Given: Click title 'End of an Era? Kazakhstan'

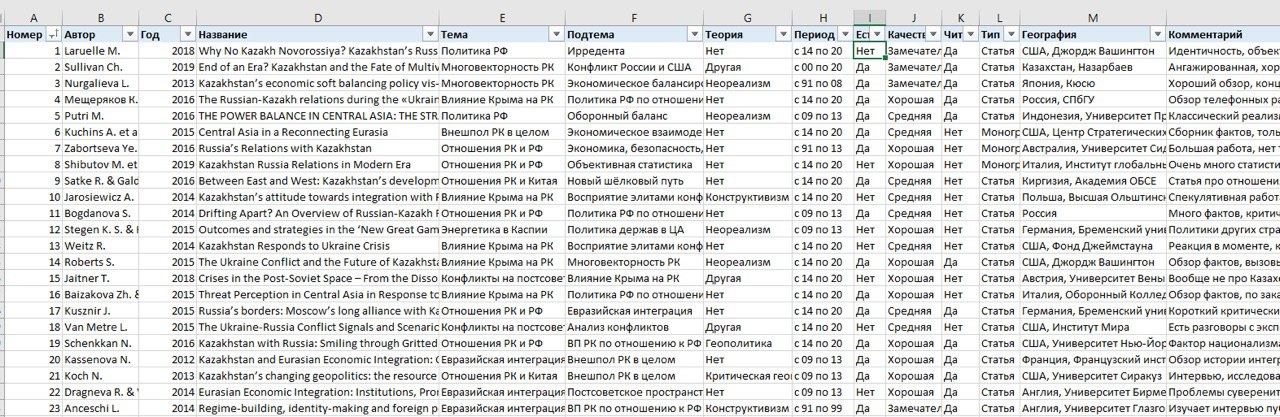Looking at the screenshot, I should 317,67.
